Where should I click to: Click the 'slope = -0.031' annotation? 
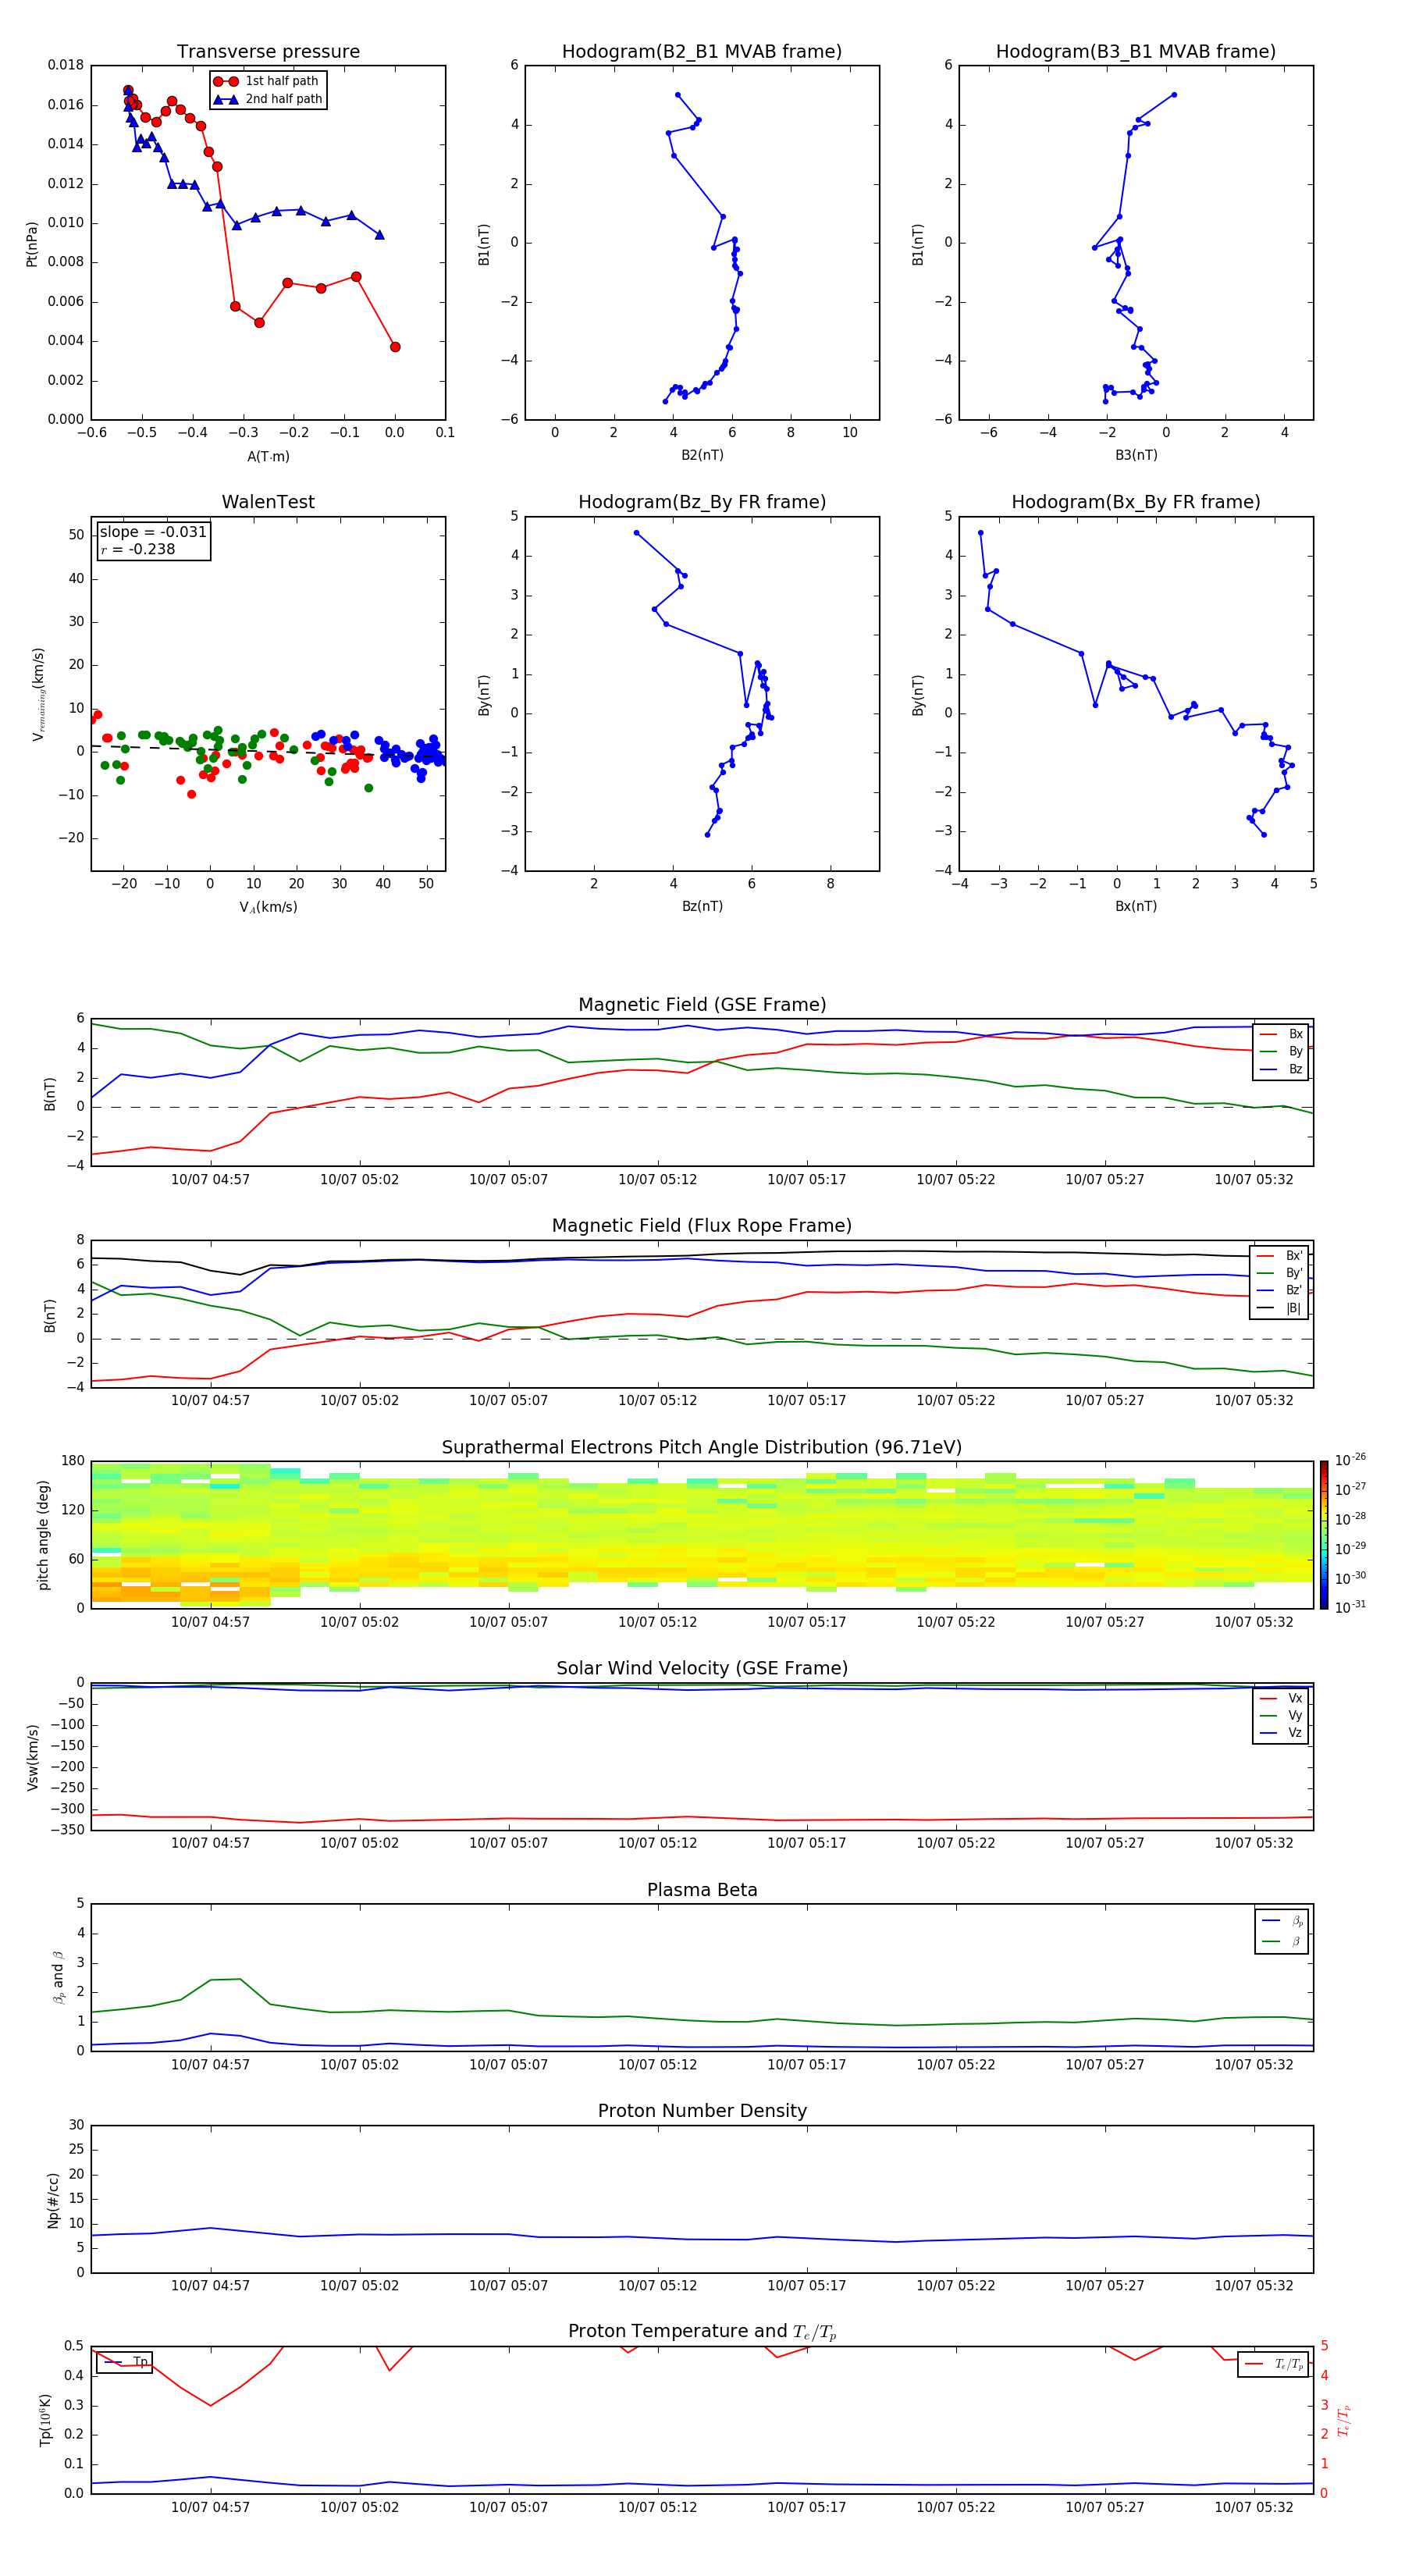click(153, 532)
